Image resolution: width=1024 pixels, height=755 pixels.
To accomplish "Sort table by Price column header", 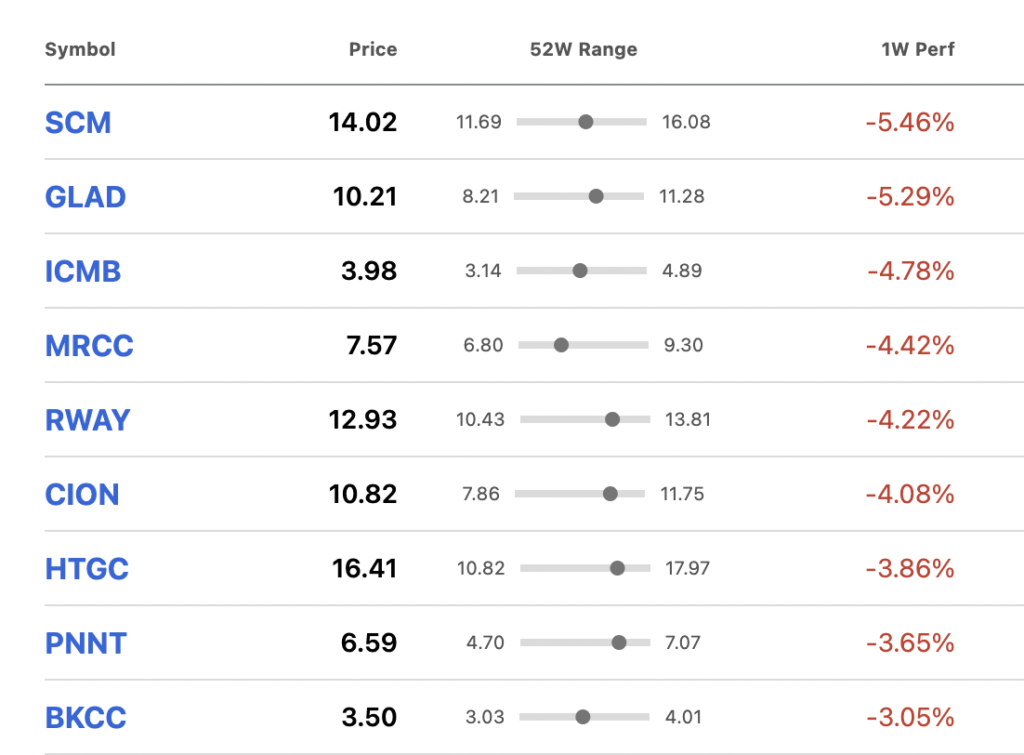I will click(372, 50).
